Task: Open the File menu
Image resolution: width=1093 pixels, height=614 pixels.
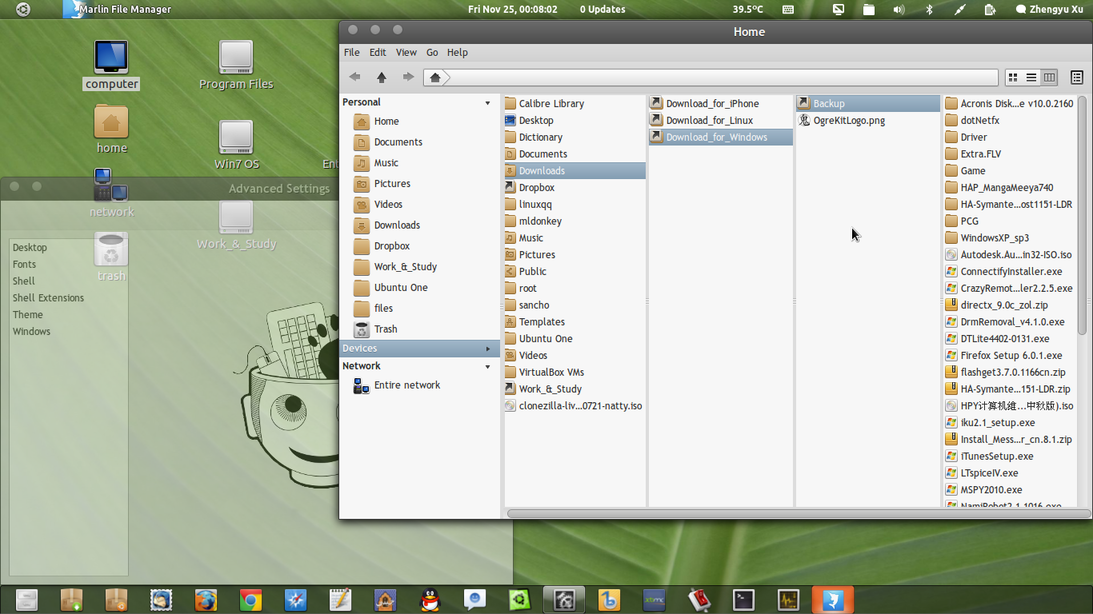Action: tap(351, 52)
